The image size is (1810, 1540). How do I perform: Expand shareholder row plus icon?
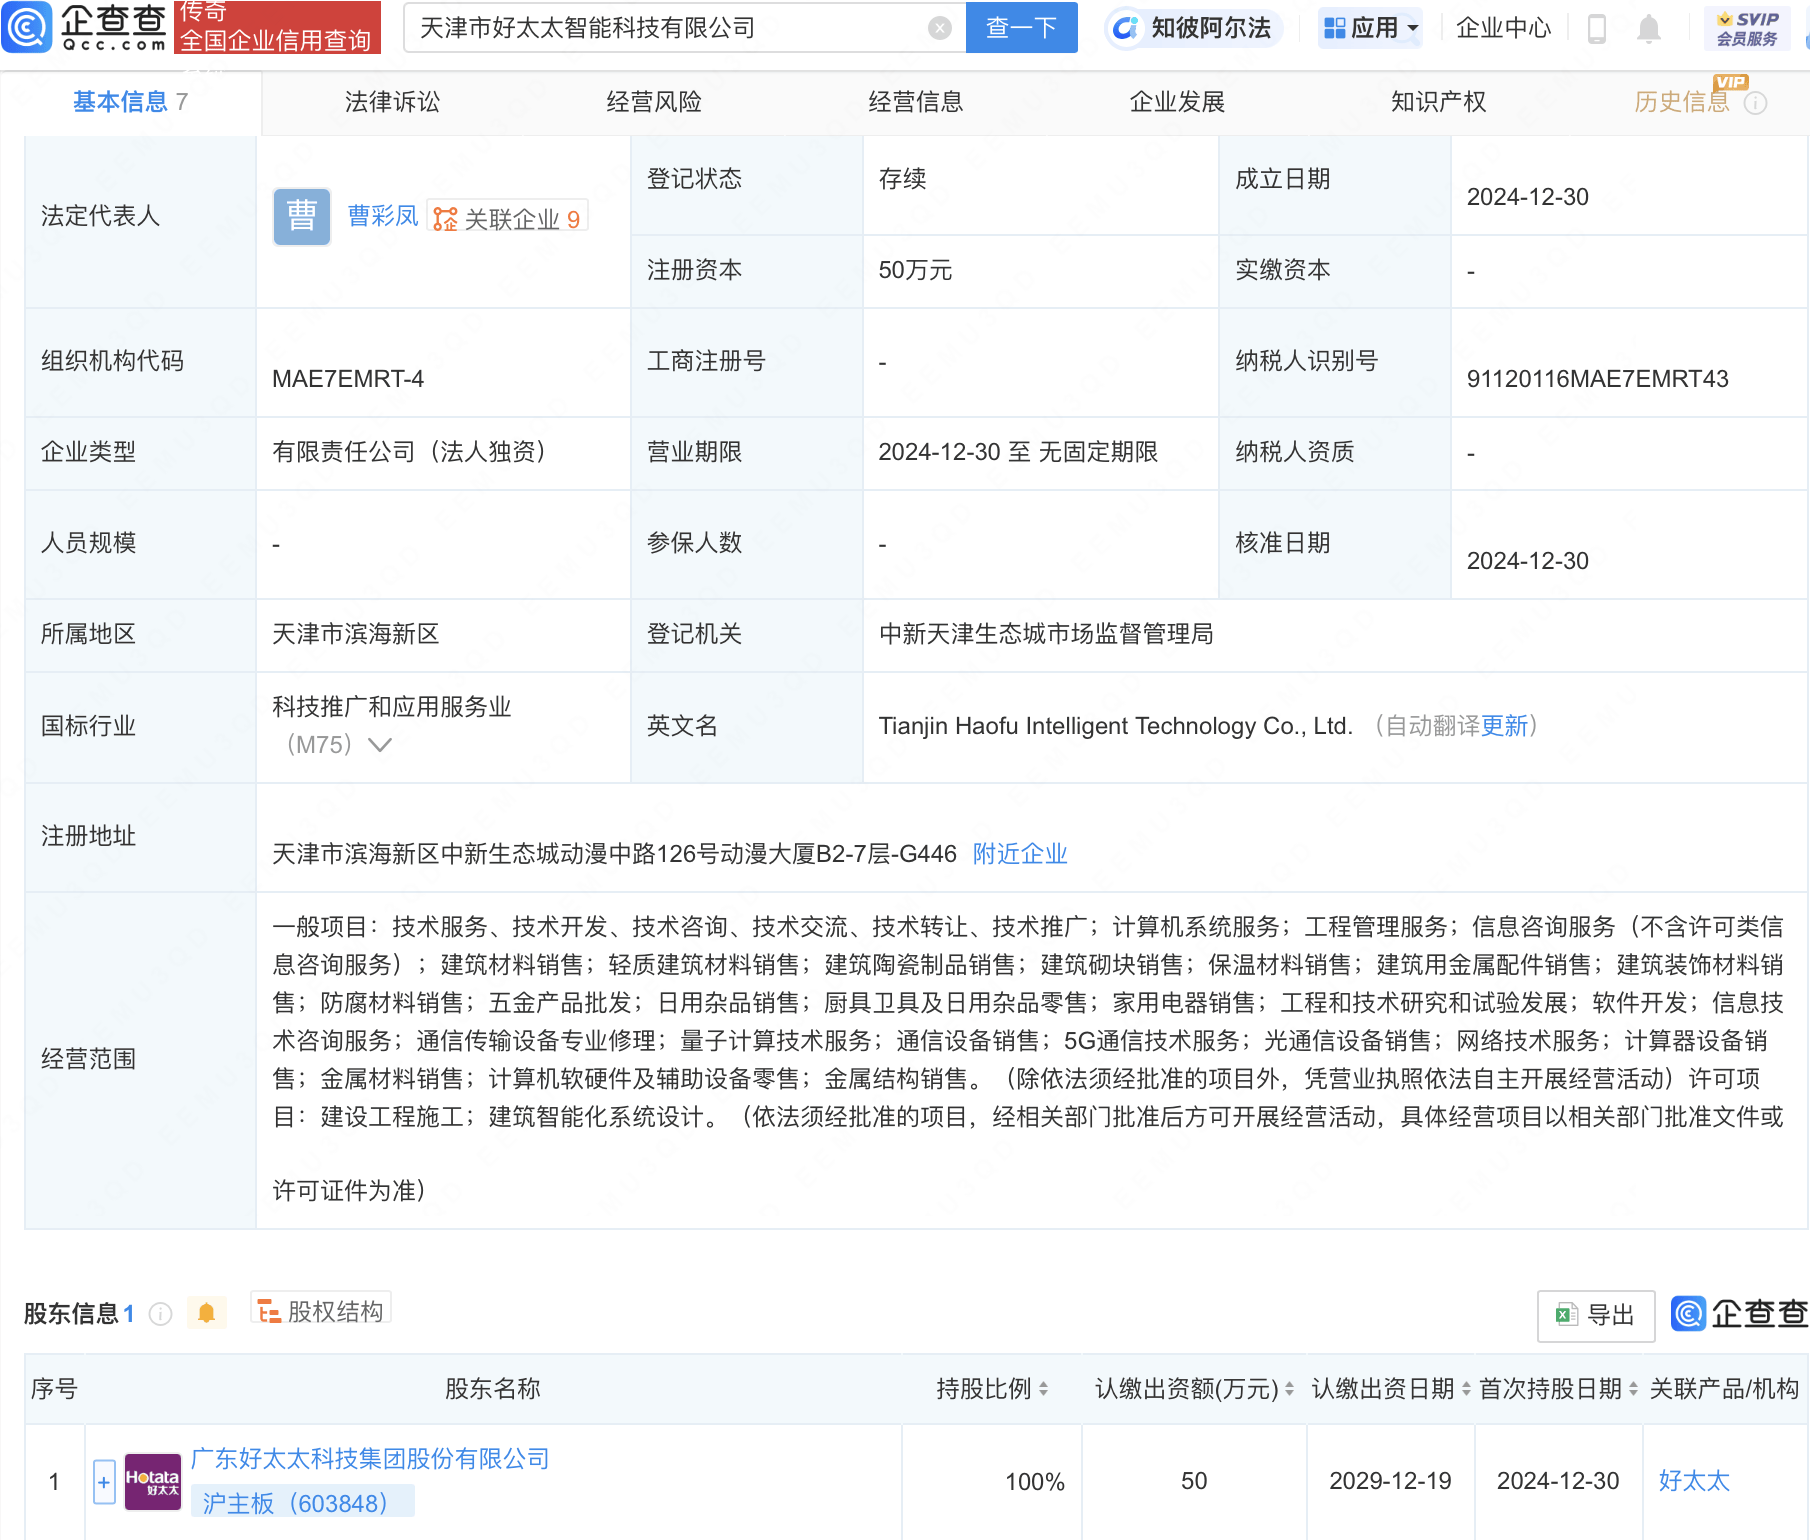tap(104, 1482)
